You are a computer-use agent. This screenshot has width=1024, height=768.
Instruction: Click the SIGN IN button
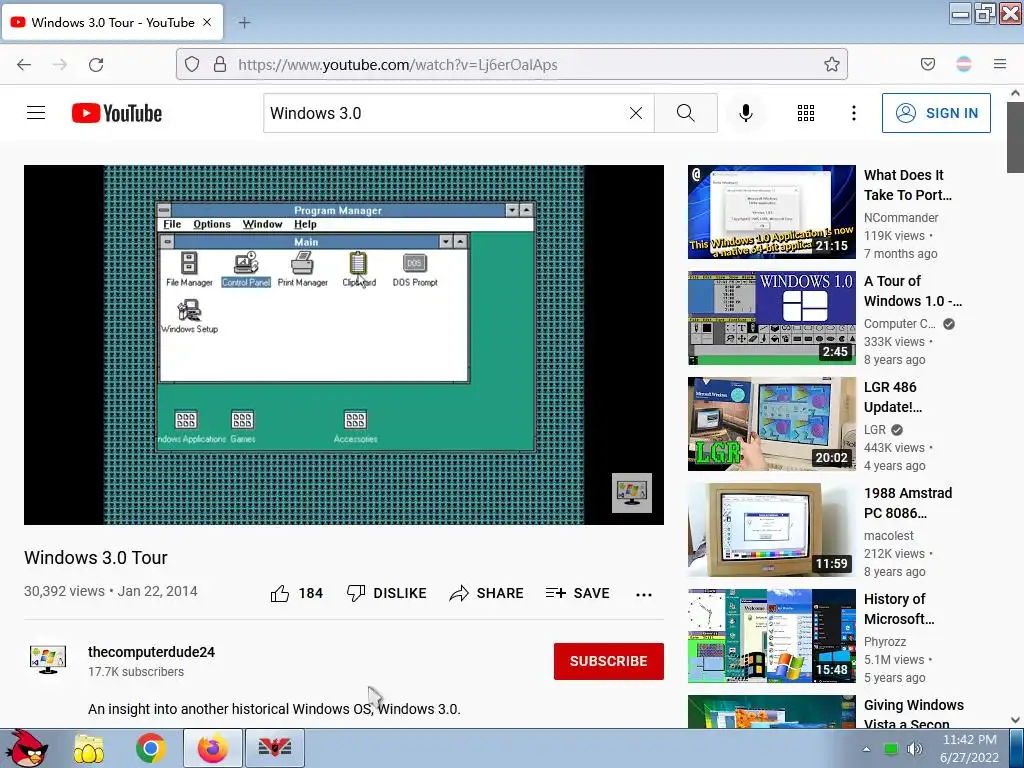point(936,113)
